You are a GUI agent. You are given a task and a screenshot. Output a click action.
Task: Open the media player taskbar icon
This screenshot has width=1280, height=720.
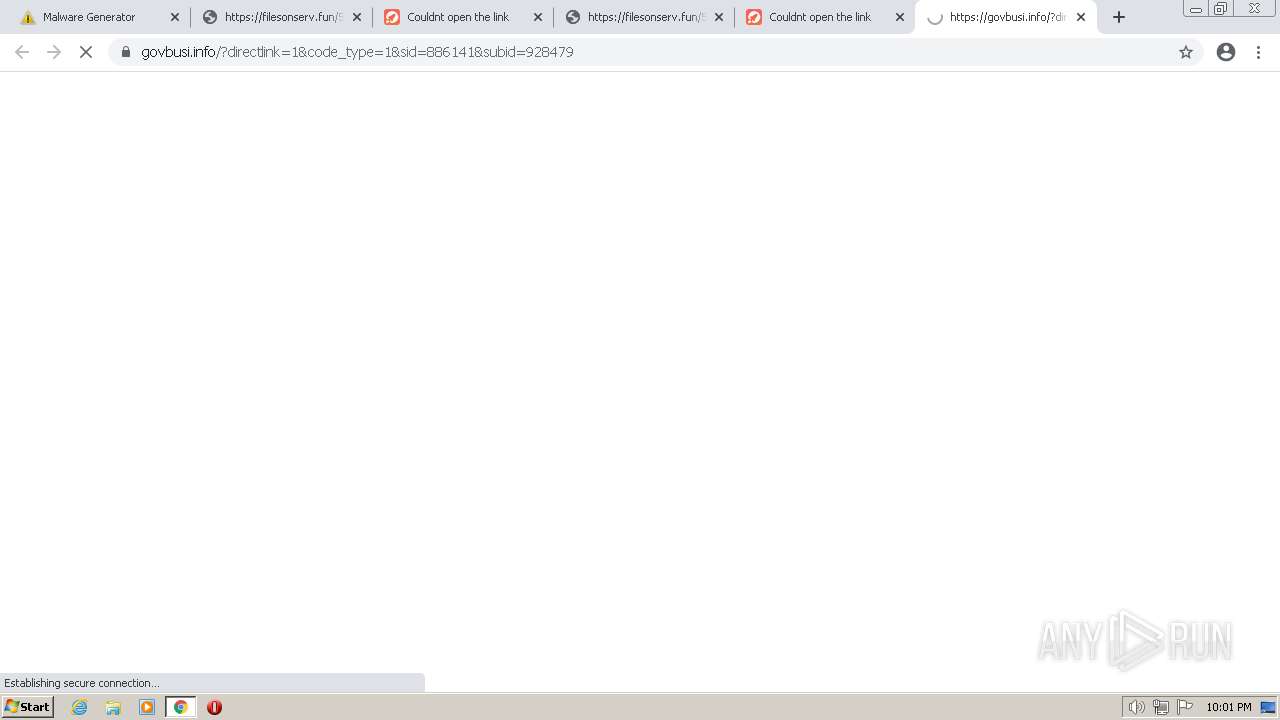147,707
